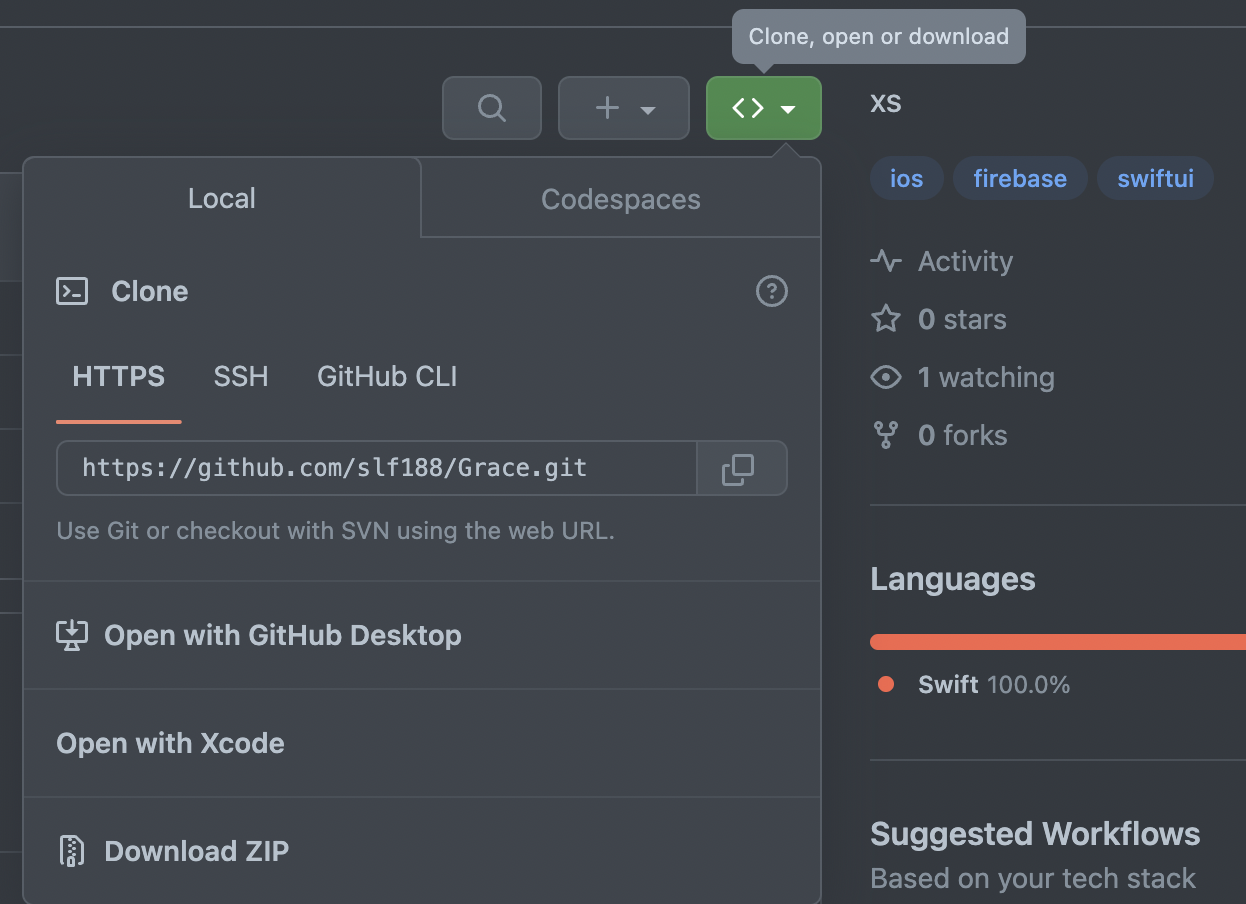The height and width of the screenshot is (904, 1246).
Task: View the 0 forks link
Action: click(939, 435)
